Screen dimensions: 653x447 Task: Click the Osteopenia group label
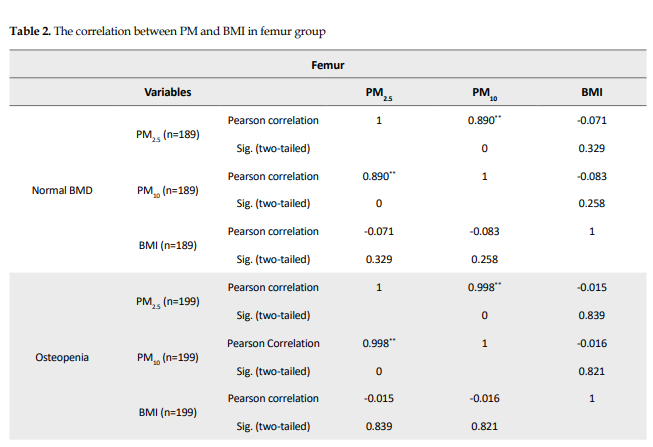point(63,357)
